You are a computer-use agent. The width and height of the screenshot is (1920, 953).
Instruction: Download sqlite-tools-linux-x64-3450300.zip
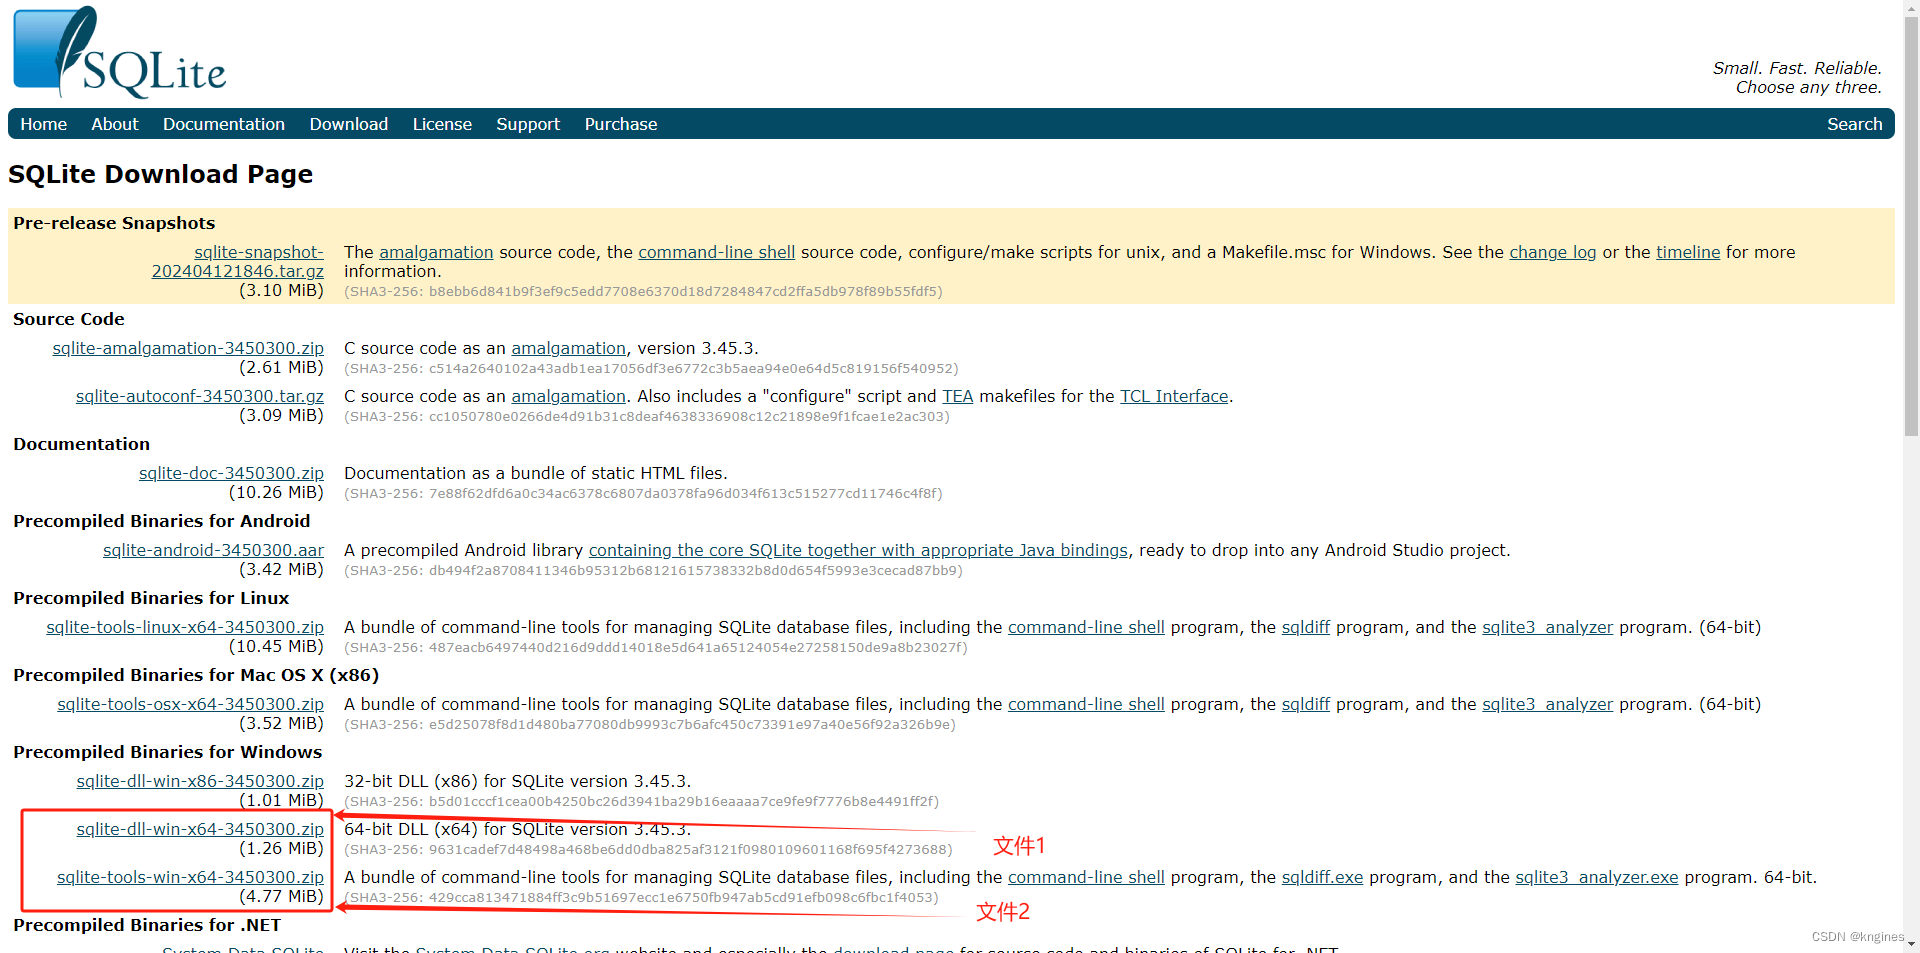pyautogui.click(x=185, y=627)
